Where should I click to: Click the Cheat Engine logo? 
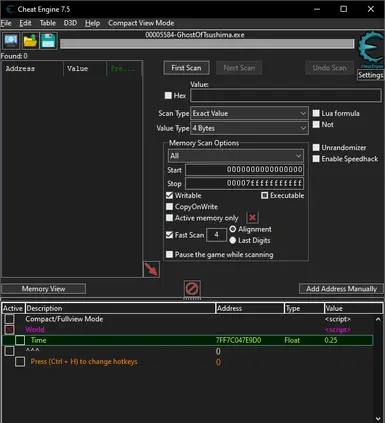[371, 49]
